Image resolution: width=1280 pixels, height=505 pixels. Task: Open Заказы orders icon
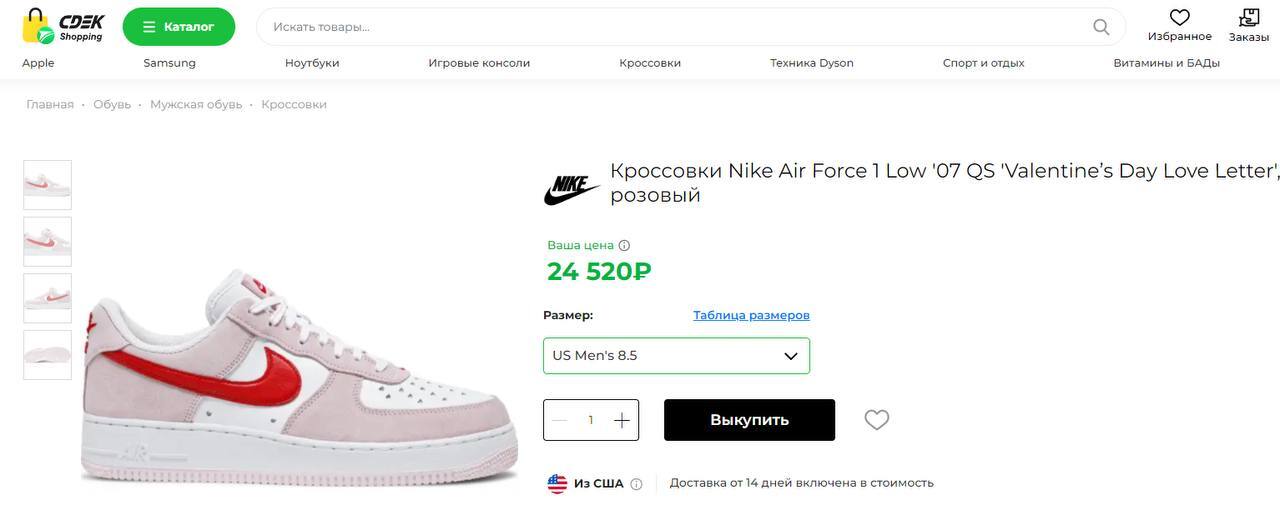(x=1249, y=18)
